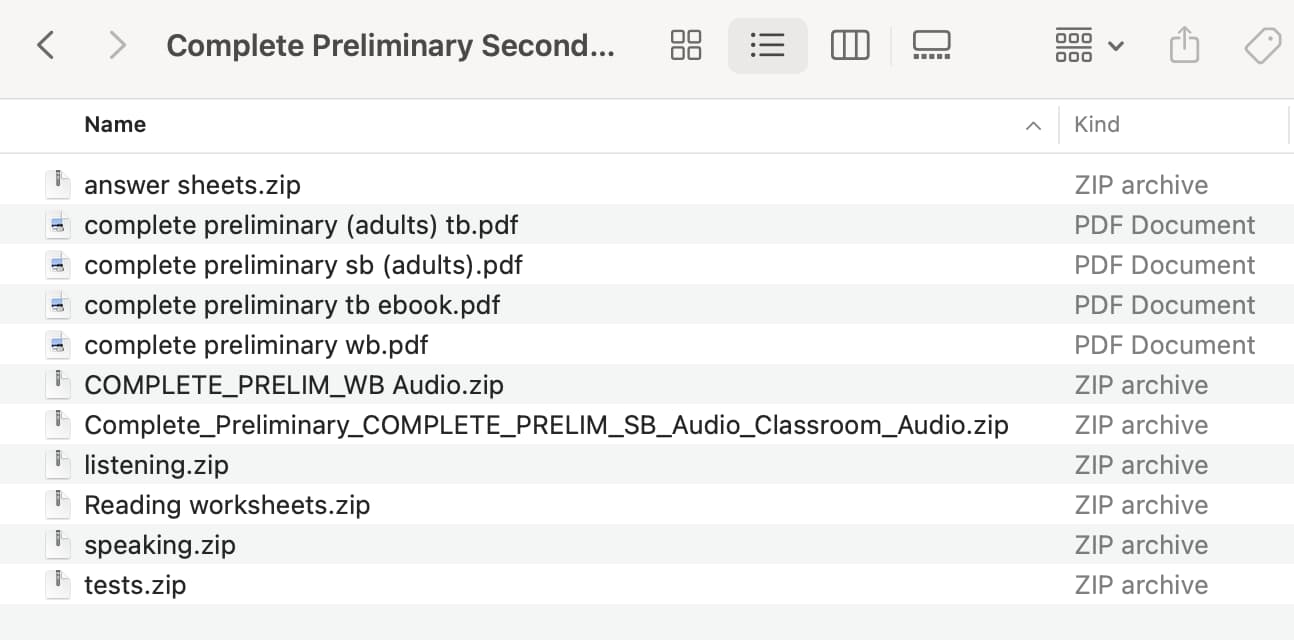The height and width of the screenshot is (640, 1294).
Task: Click the tests.zip file icon
Action: pos(58,585)
